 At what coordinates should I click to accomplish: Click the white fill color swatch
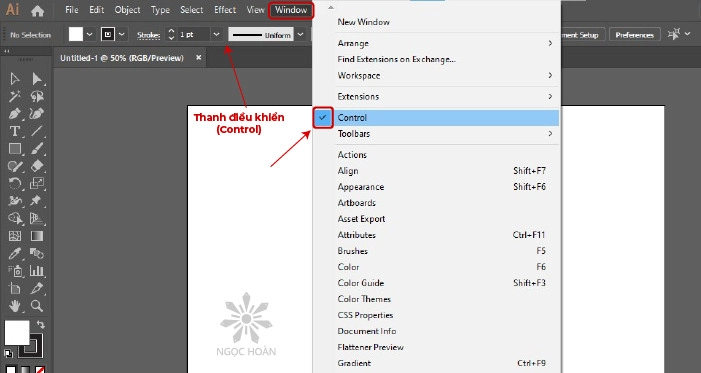click(76, 34)
